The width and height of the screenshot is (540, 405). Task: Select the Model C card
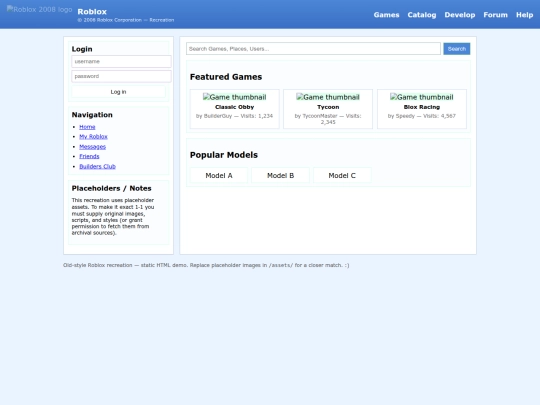[342, 175]
